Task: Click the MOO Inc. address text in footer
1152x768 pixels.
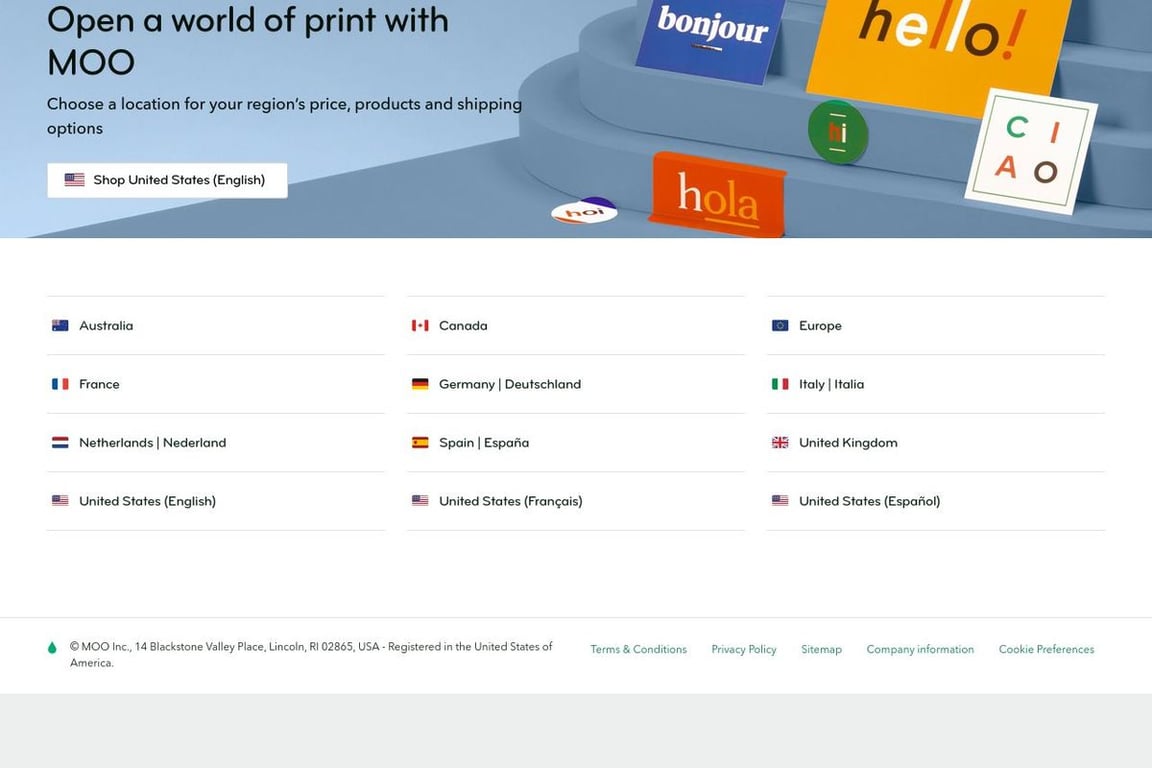Action: pos(311,655)
